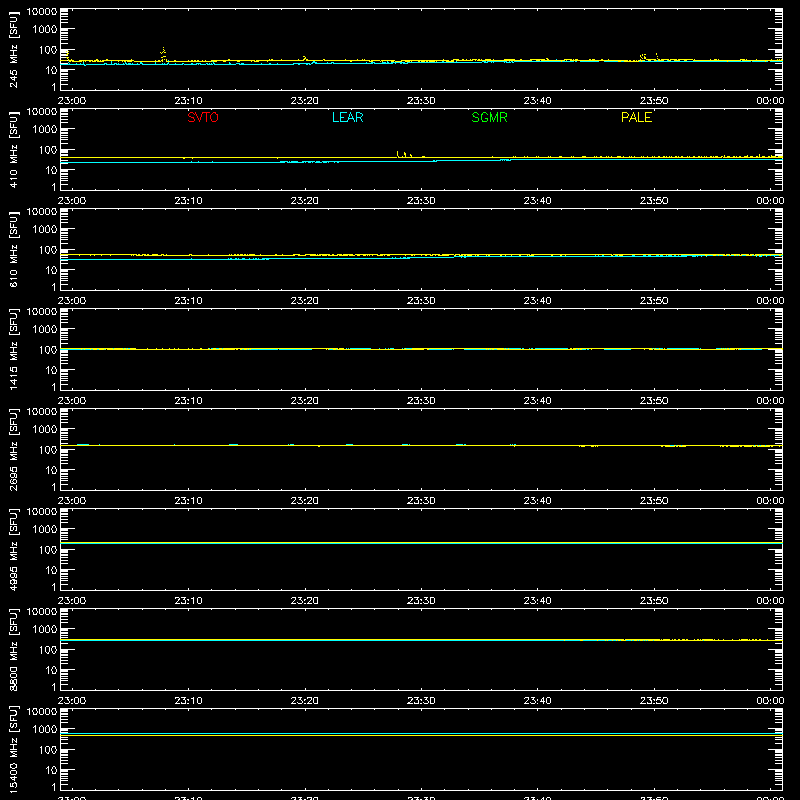Click the 23:30 time label under the 245 MHz plot
This screenshot has height=800, width=800.
coord(421,101)
